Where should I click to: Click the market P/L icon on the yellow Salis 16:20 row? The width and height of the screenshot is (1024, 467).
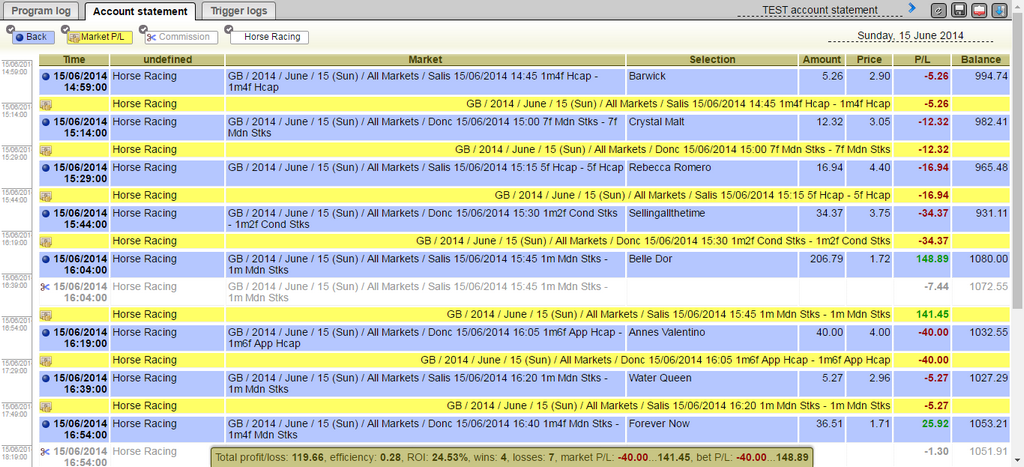pos(46,406)
